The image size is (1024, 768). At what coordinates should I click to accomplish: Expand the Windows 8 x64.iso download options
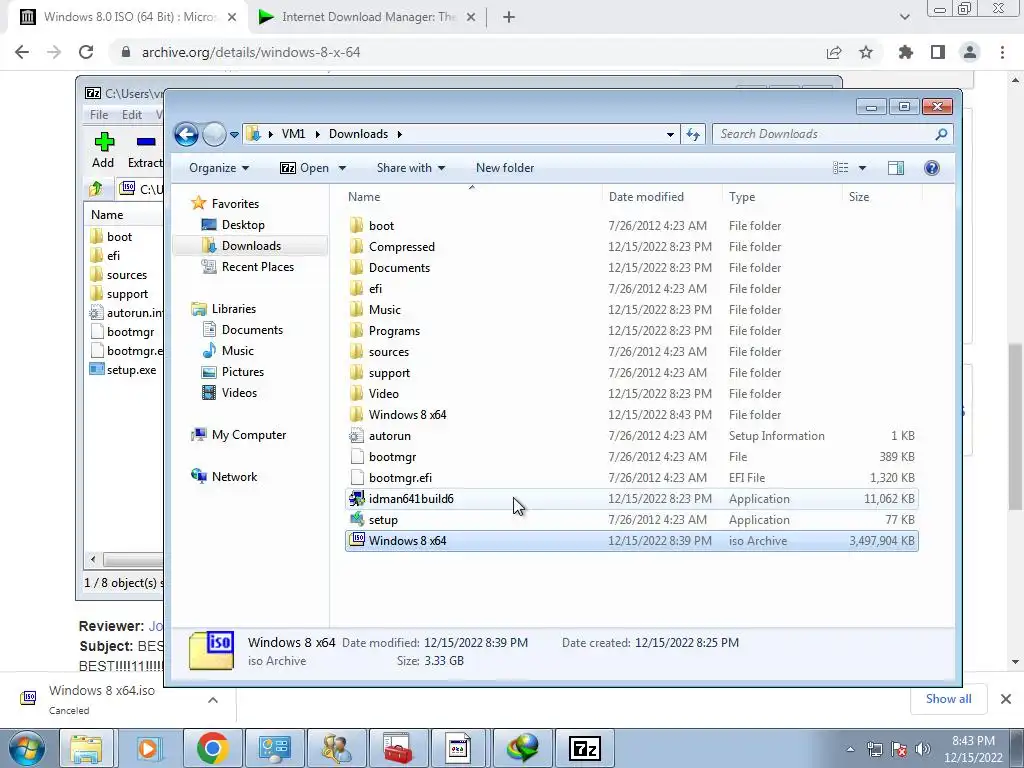point(213,699)
